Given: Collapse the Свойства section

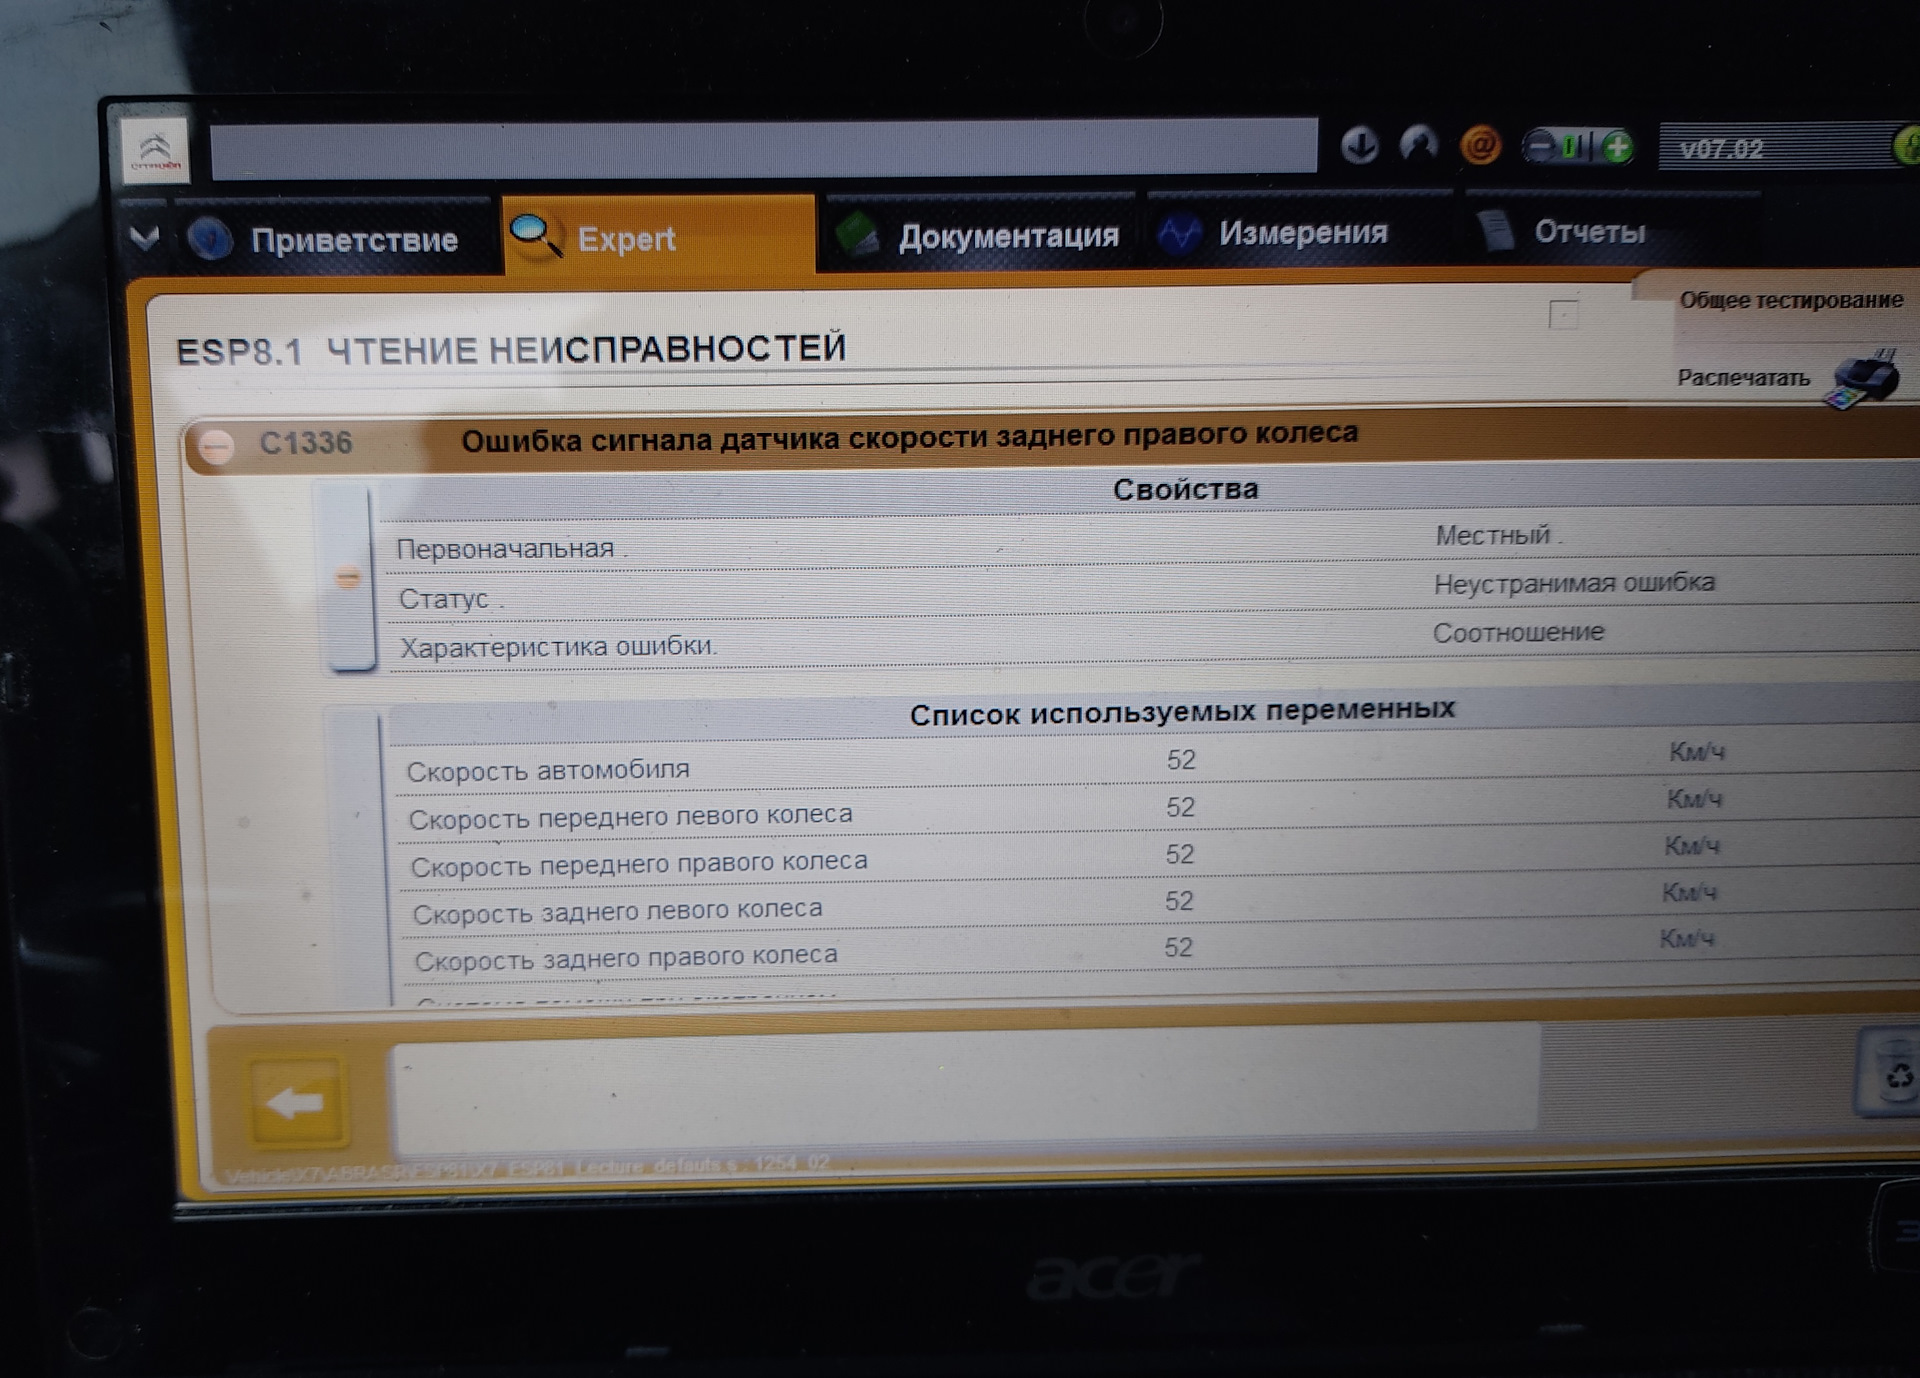Looking at the screenshot, I should pyautogui.click(x=348, y=578).
